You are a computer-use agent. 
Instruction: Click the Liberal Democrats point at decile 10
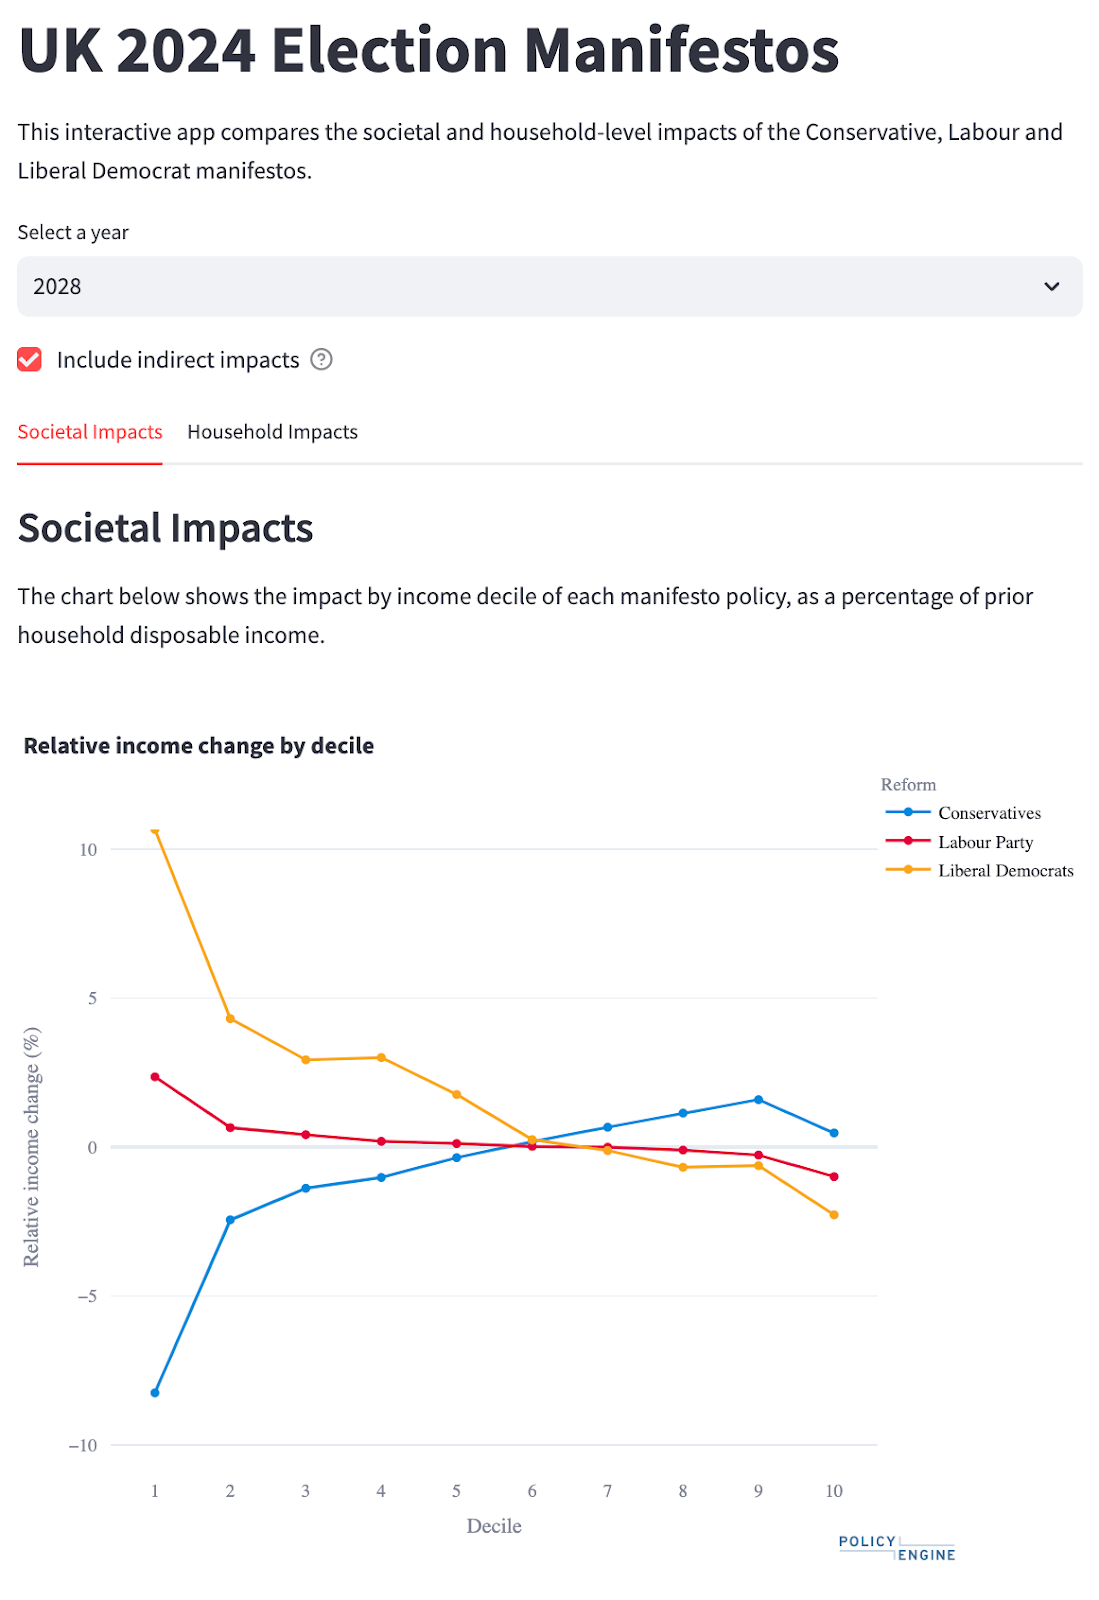pyautogui.click(x=834, y=1215)
